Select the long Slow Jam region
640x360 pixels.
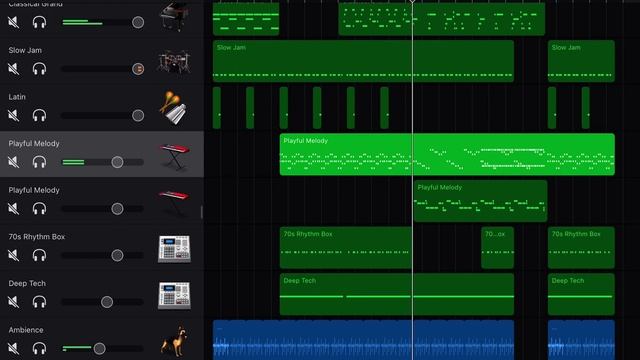363,61
